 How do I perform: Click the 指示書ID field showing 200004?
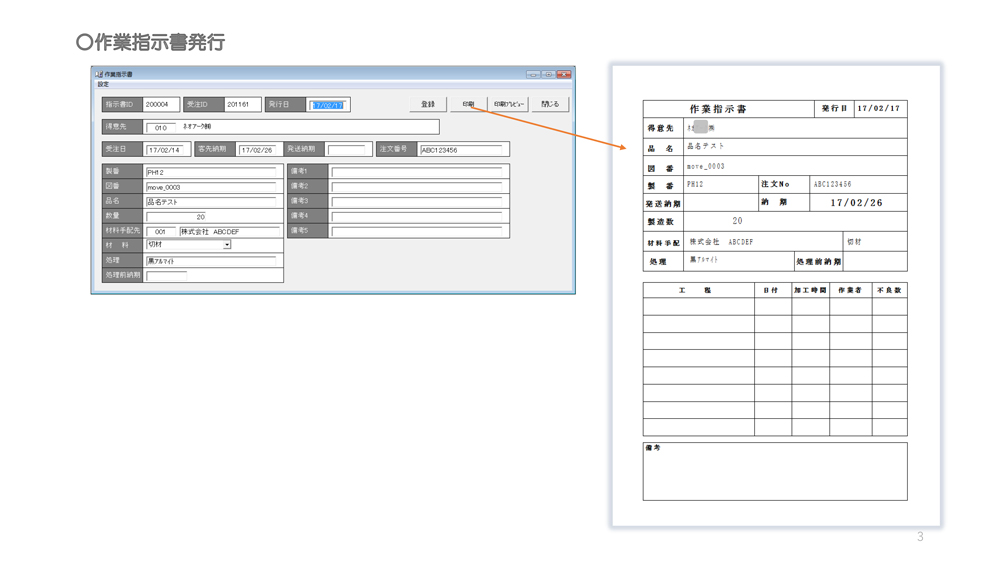[x=161, y=105]
